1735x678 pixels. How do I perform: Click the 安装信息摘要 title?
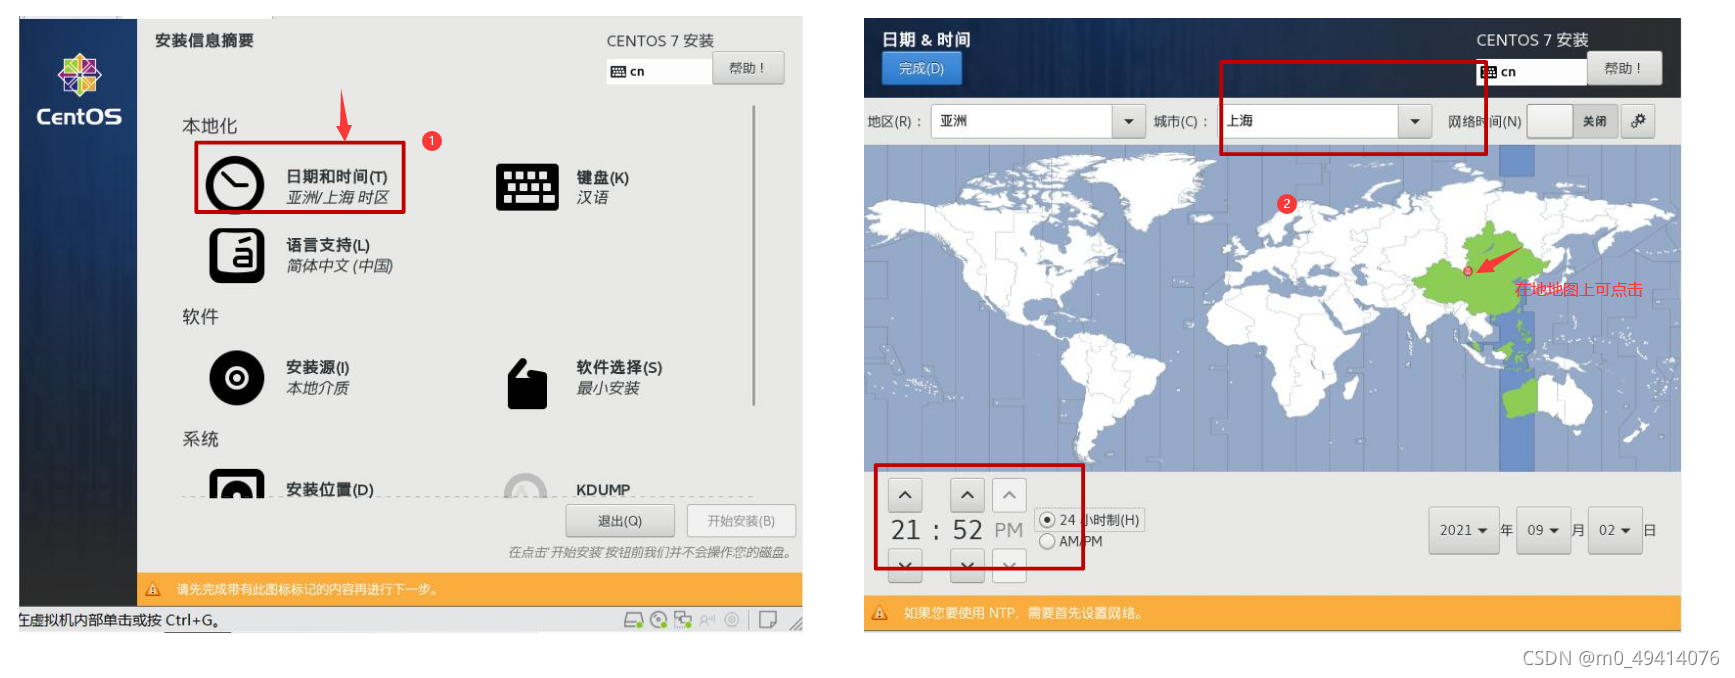(204, 40)
